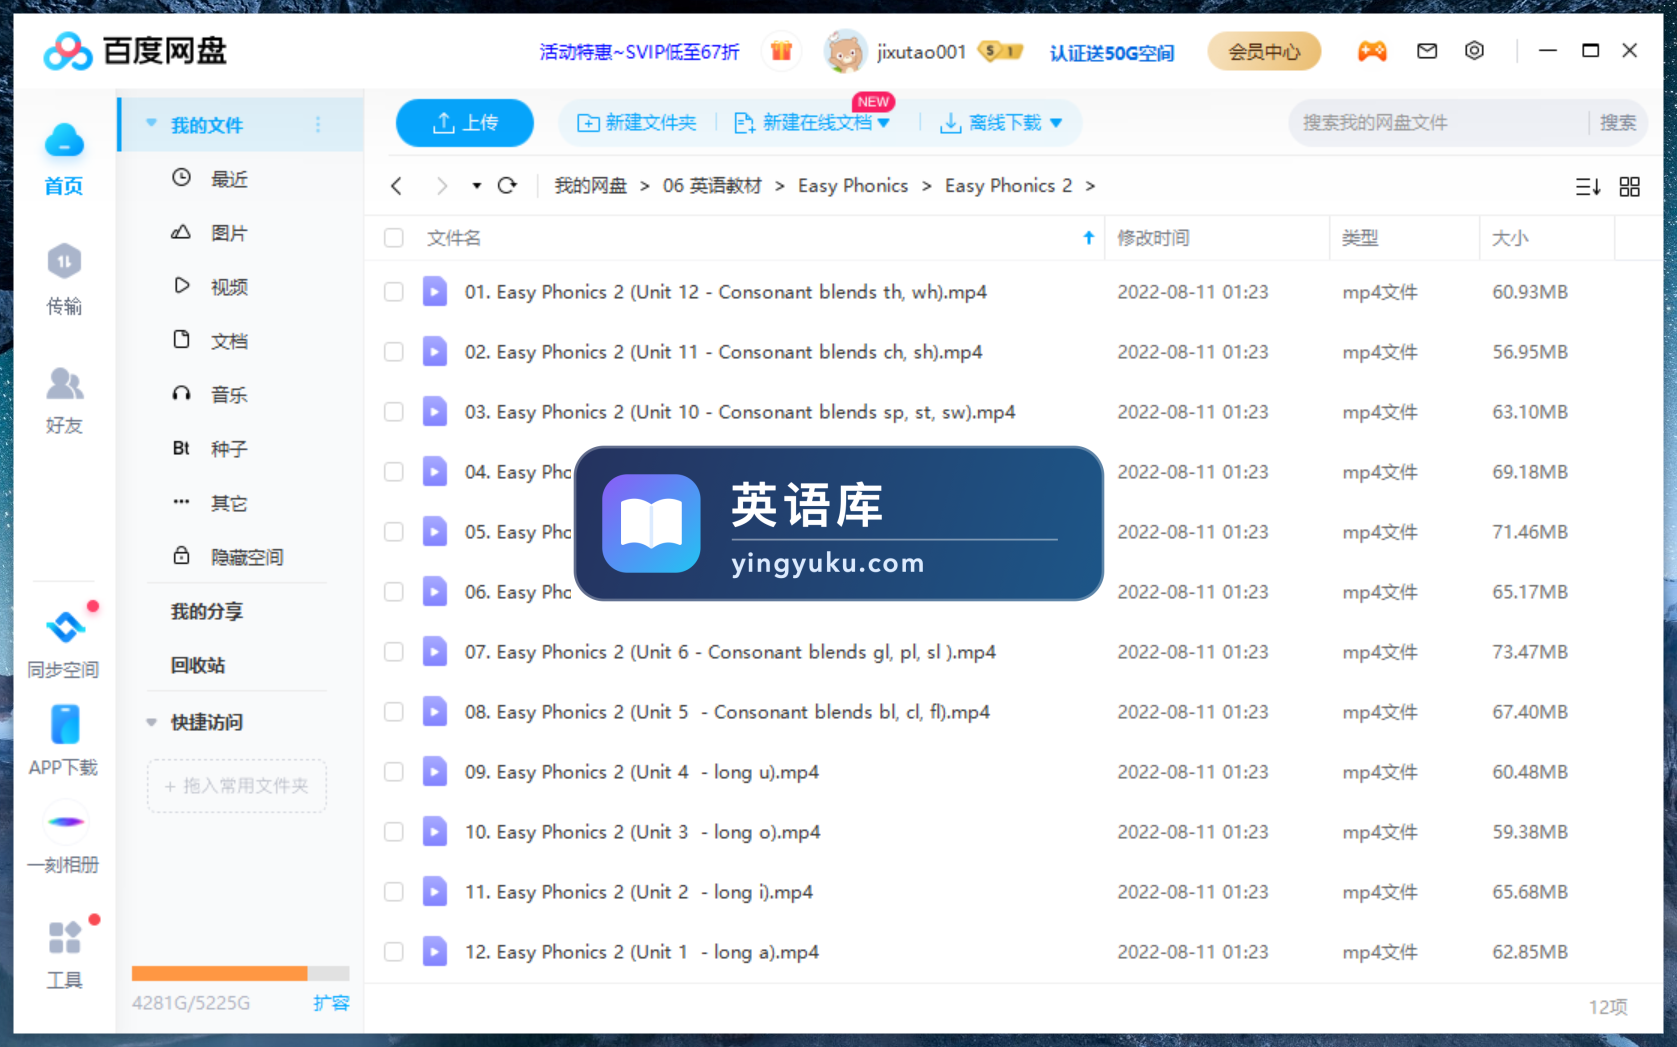
Task: Open the sort order icon
Action: [1588, 187]
